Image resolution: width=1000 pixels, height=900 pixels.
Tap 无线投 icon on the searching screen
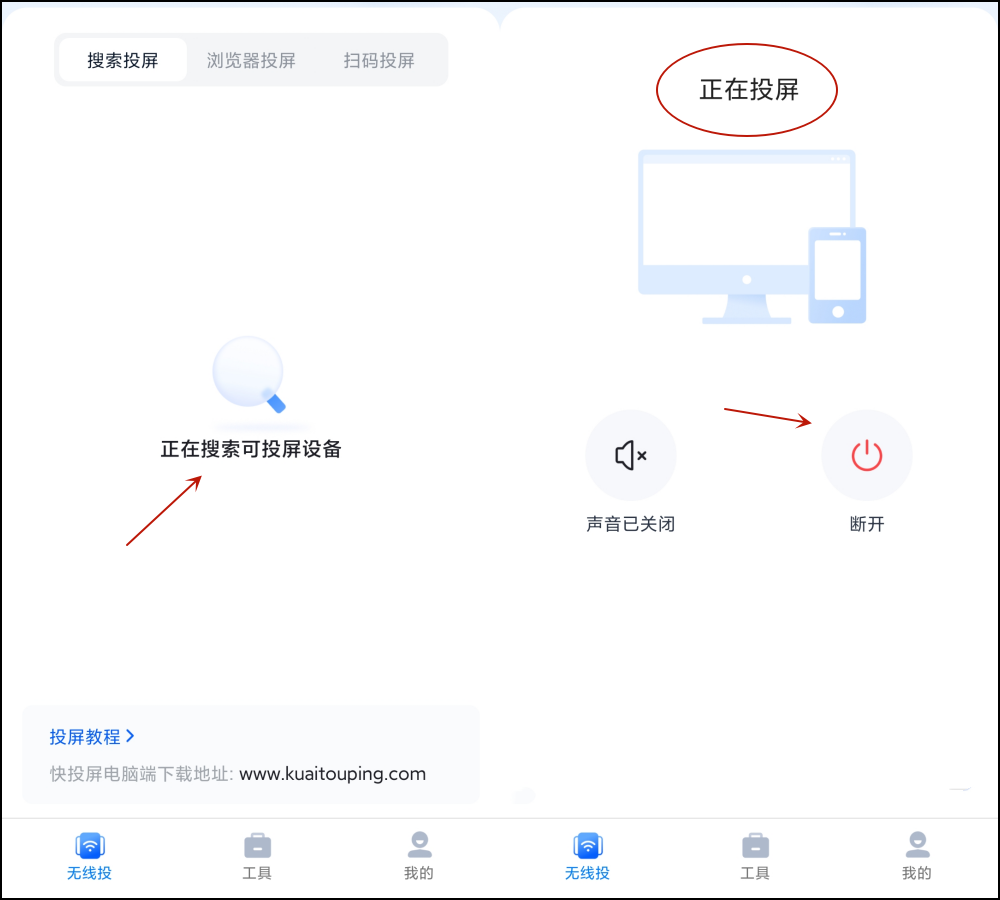click(90, 846)
